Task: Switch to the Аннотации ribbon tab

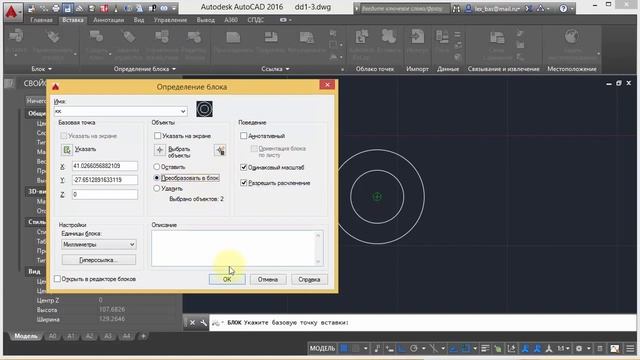Action: click(108, 20)
